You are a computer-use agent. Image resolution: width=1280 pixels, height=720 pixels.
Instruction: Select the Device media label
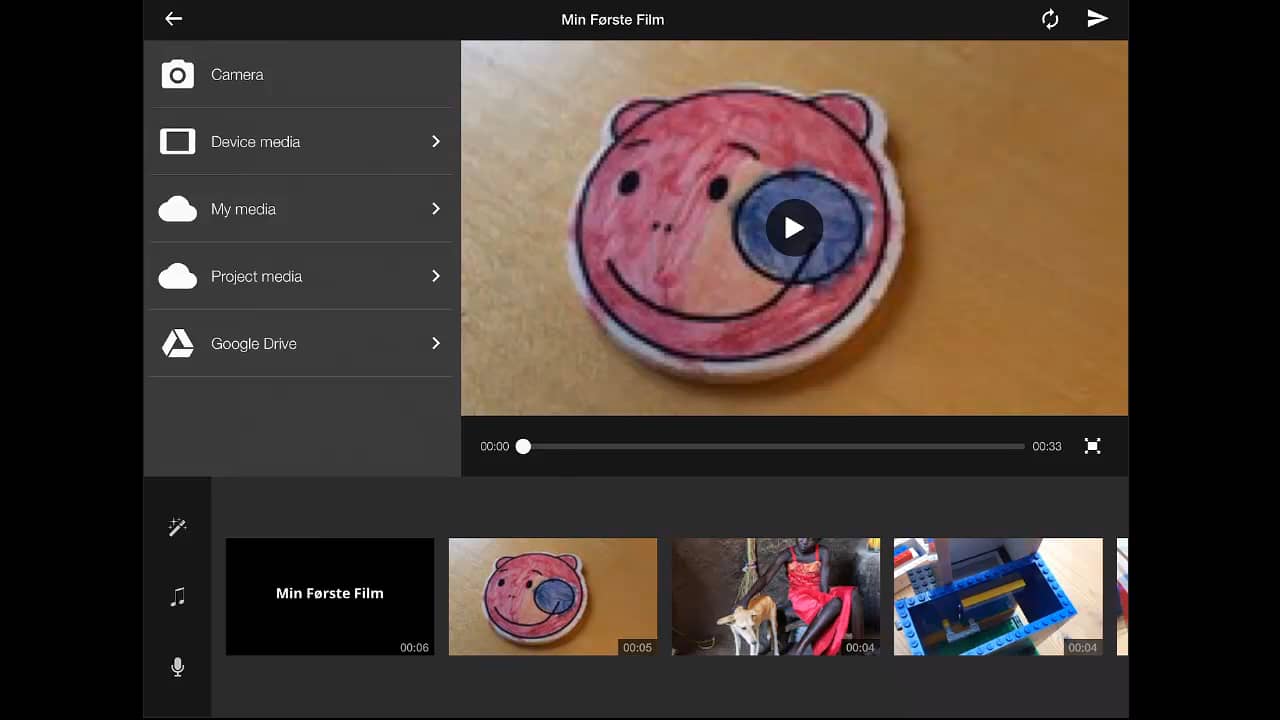click(255, 141)
